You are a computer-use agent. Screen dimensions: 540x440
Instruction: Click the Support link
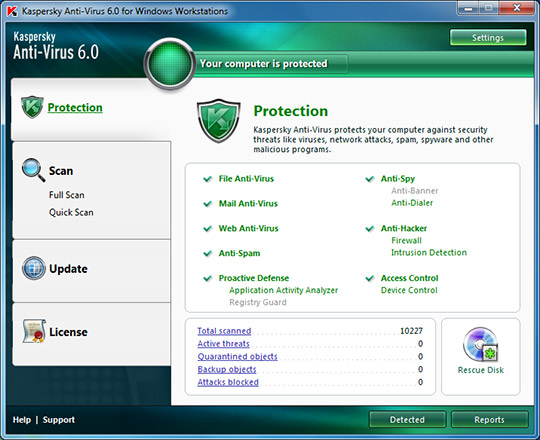coord(59,420)
